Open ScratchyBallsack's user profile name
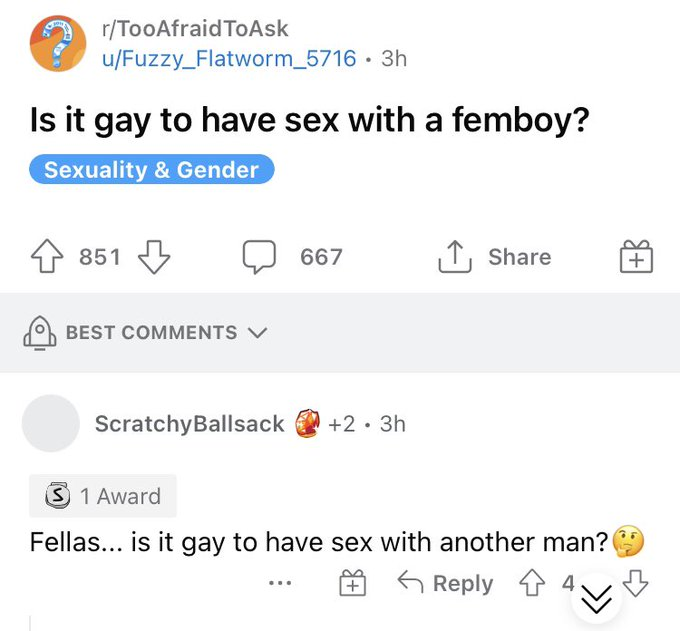Screen dimensions: 680x631 190,424
